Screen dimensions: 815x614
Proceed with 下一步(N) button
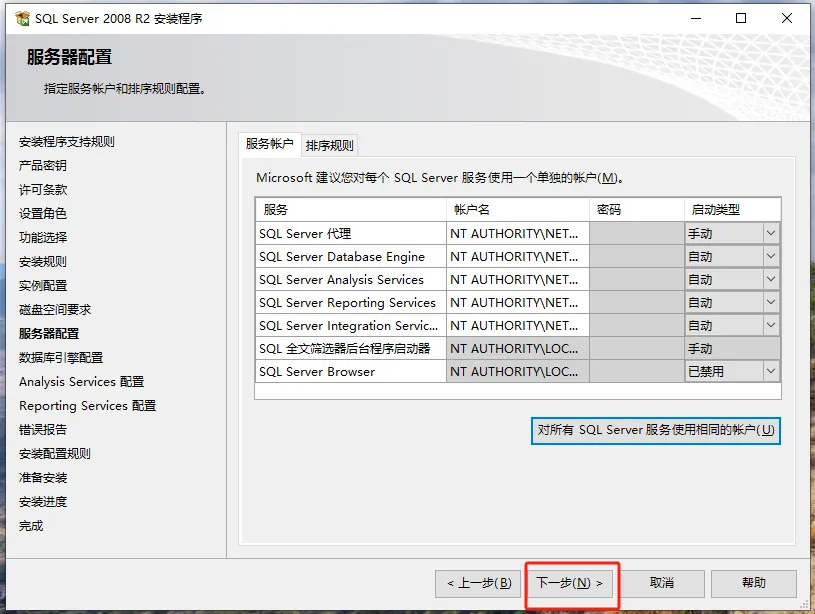point(570,583)
